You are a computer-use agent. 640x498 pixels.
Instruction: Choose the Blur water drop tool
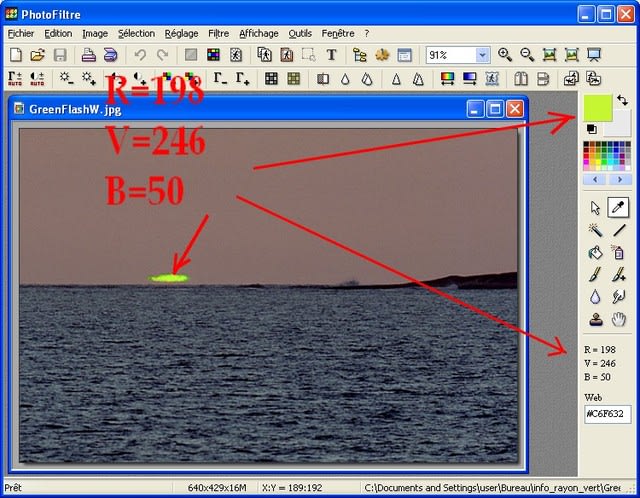[596, 297]
